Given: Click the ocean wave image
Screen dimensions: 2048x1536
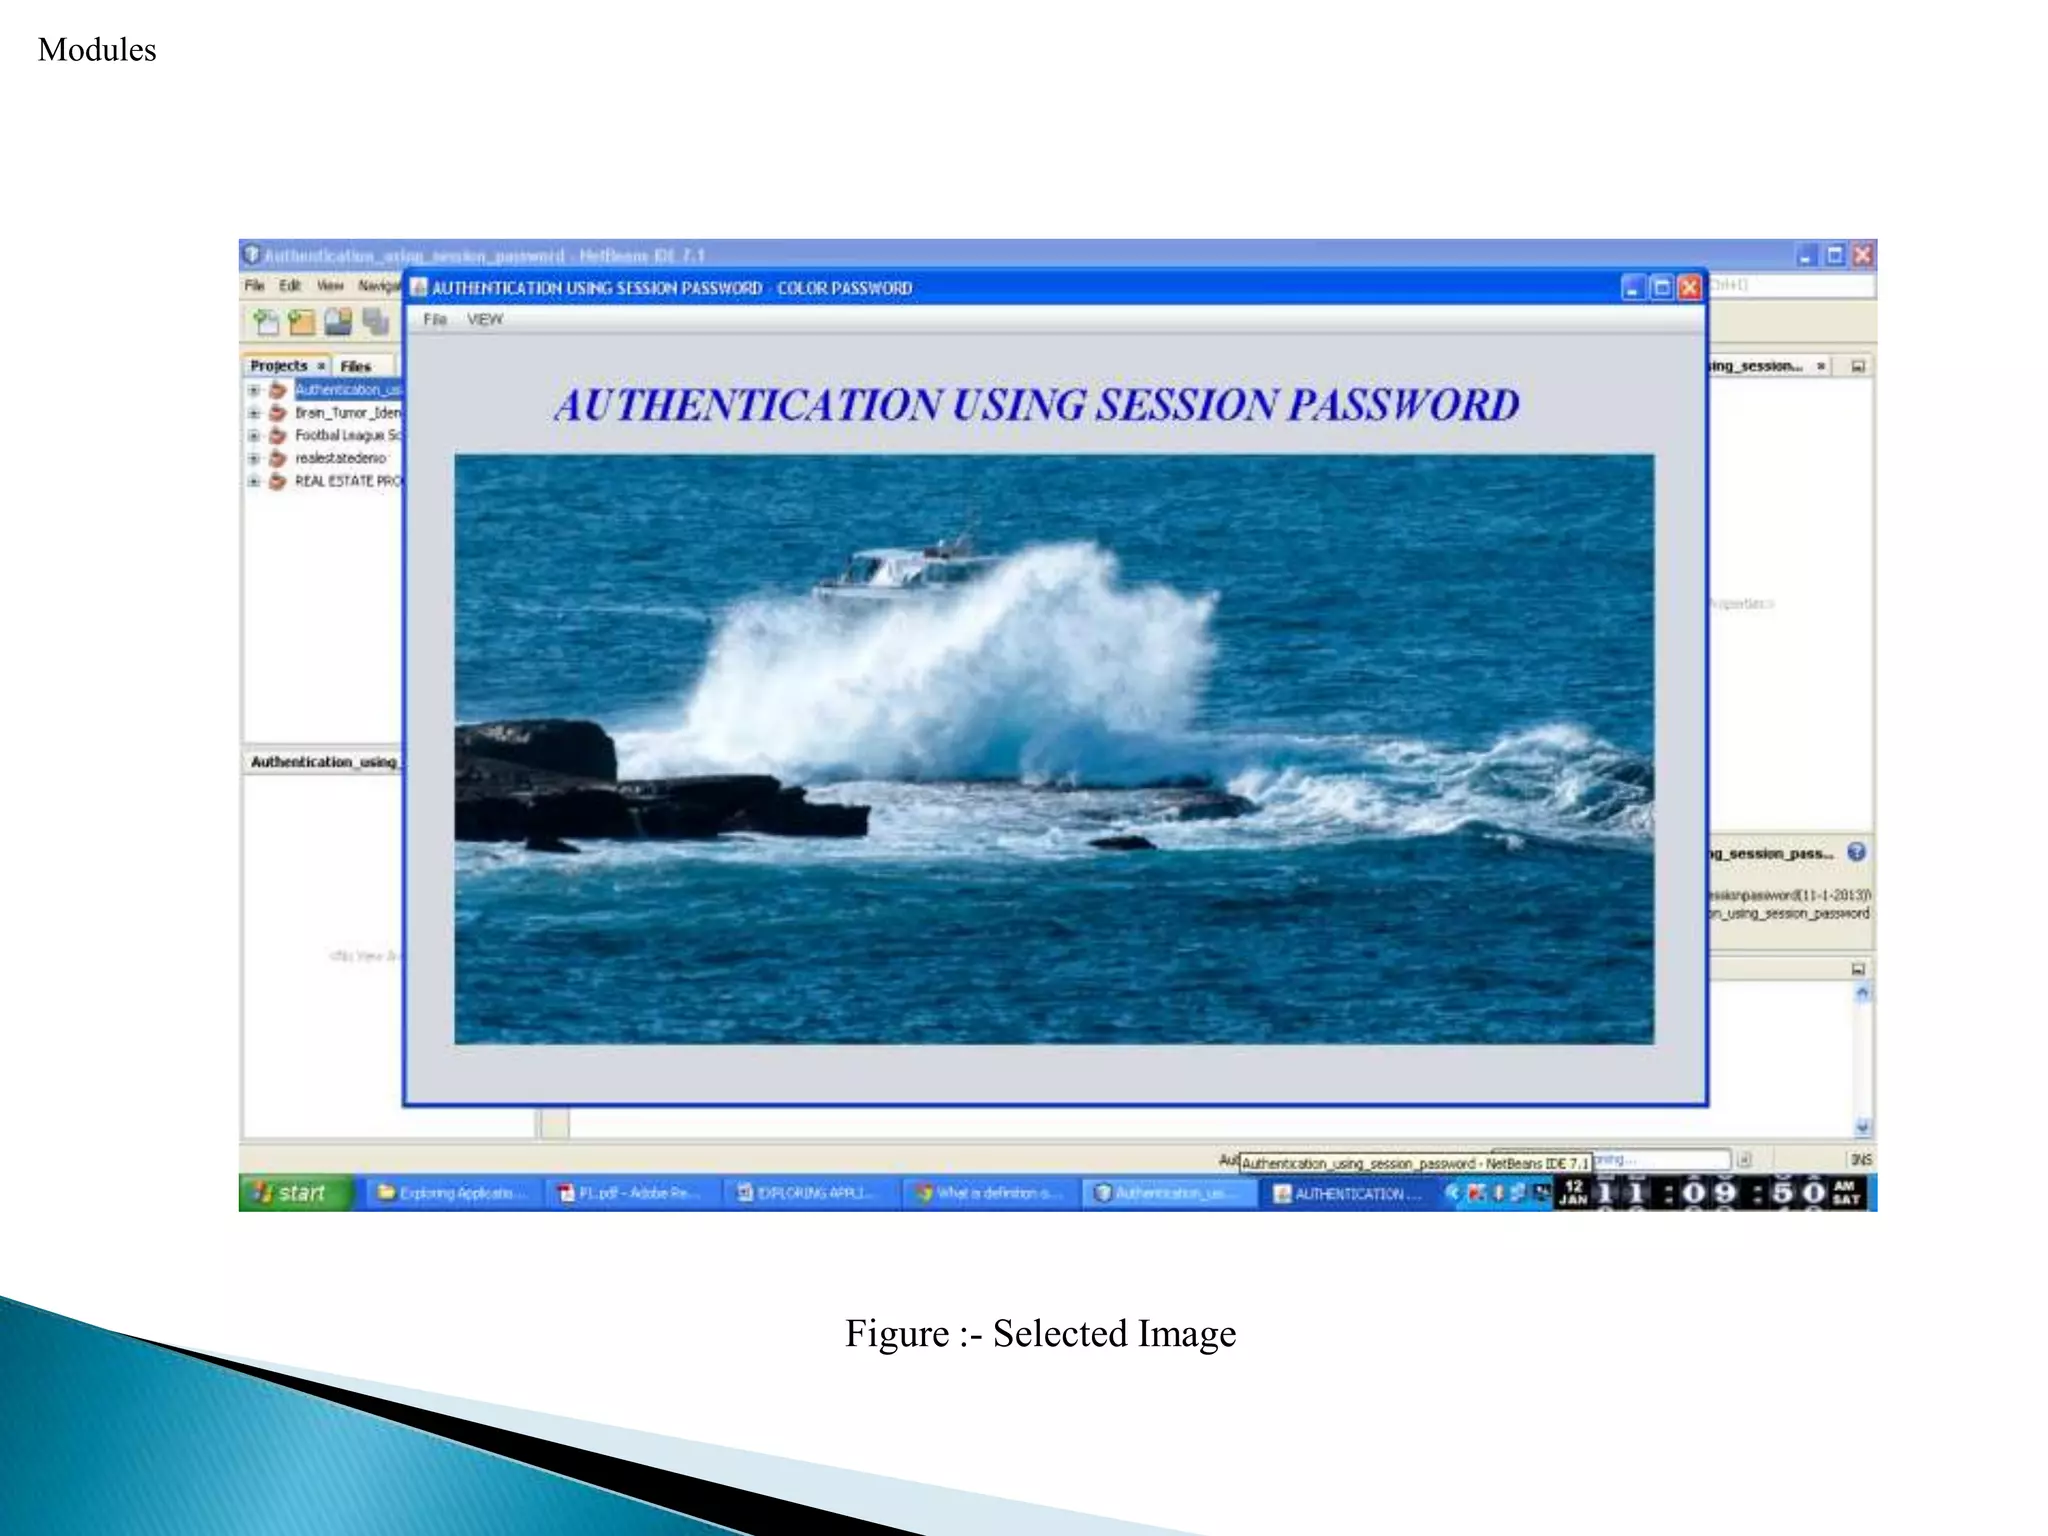Looking at the screenshot, I should (1054, 749).
